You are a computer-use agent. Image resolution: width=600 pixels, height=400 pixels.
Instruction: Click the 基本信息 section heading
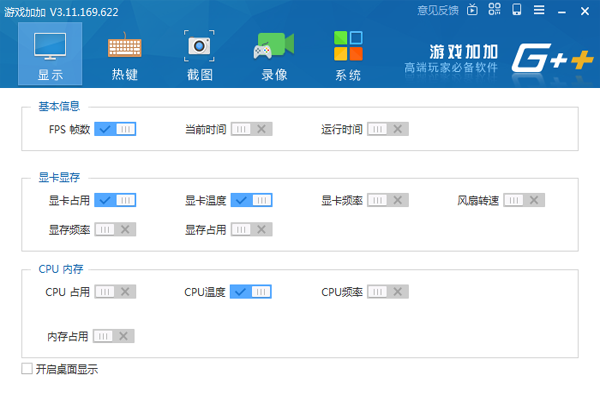59,106
